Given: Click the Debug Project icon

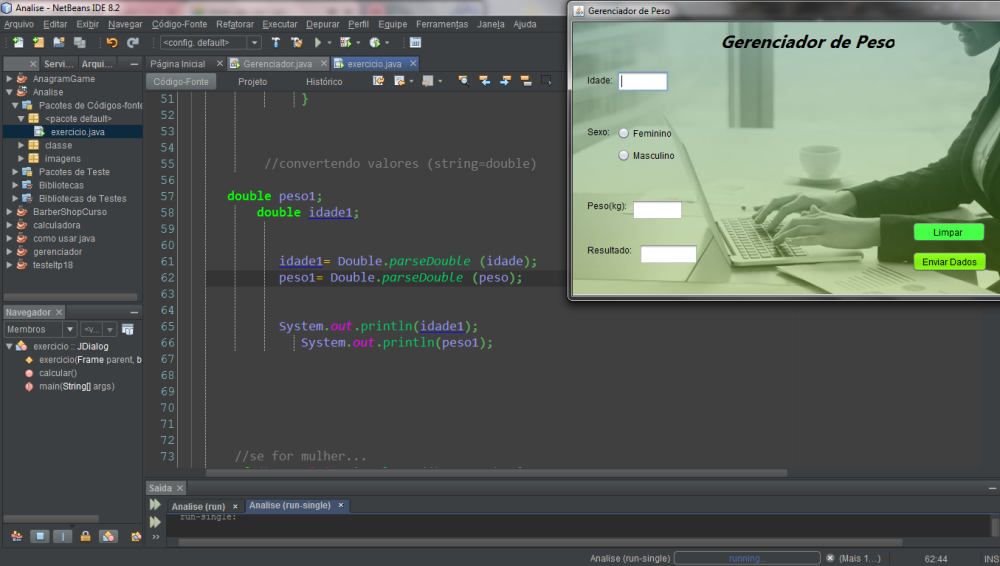Looking at the screenshot, I should 346,42.
